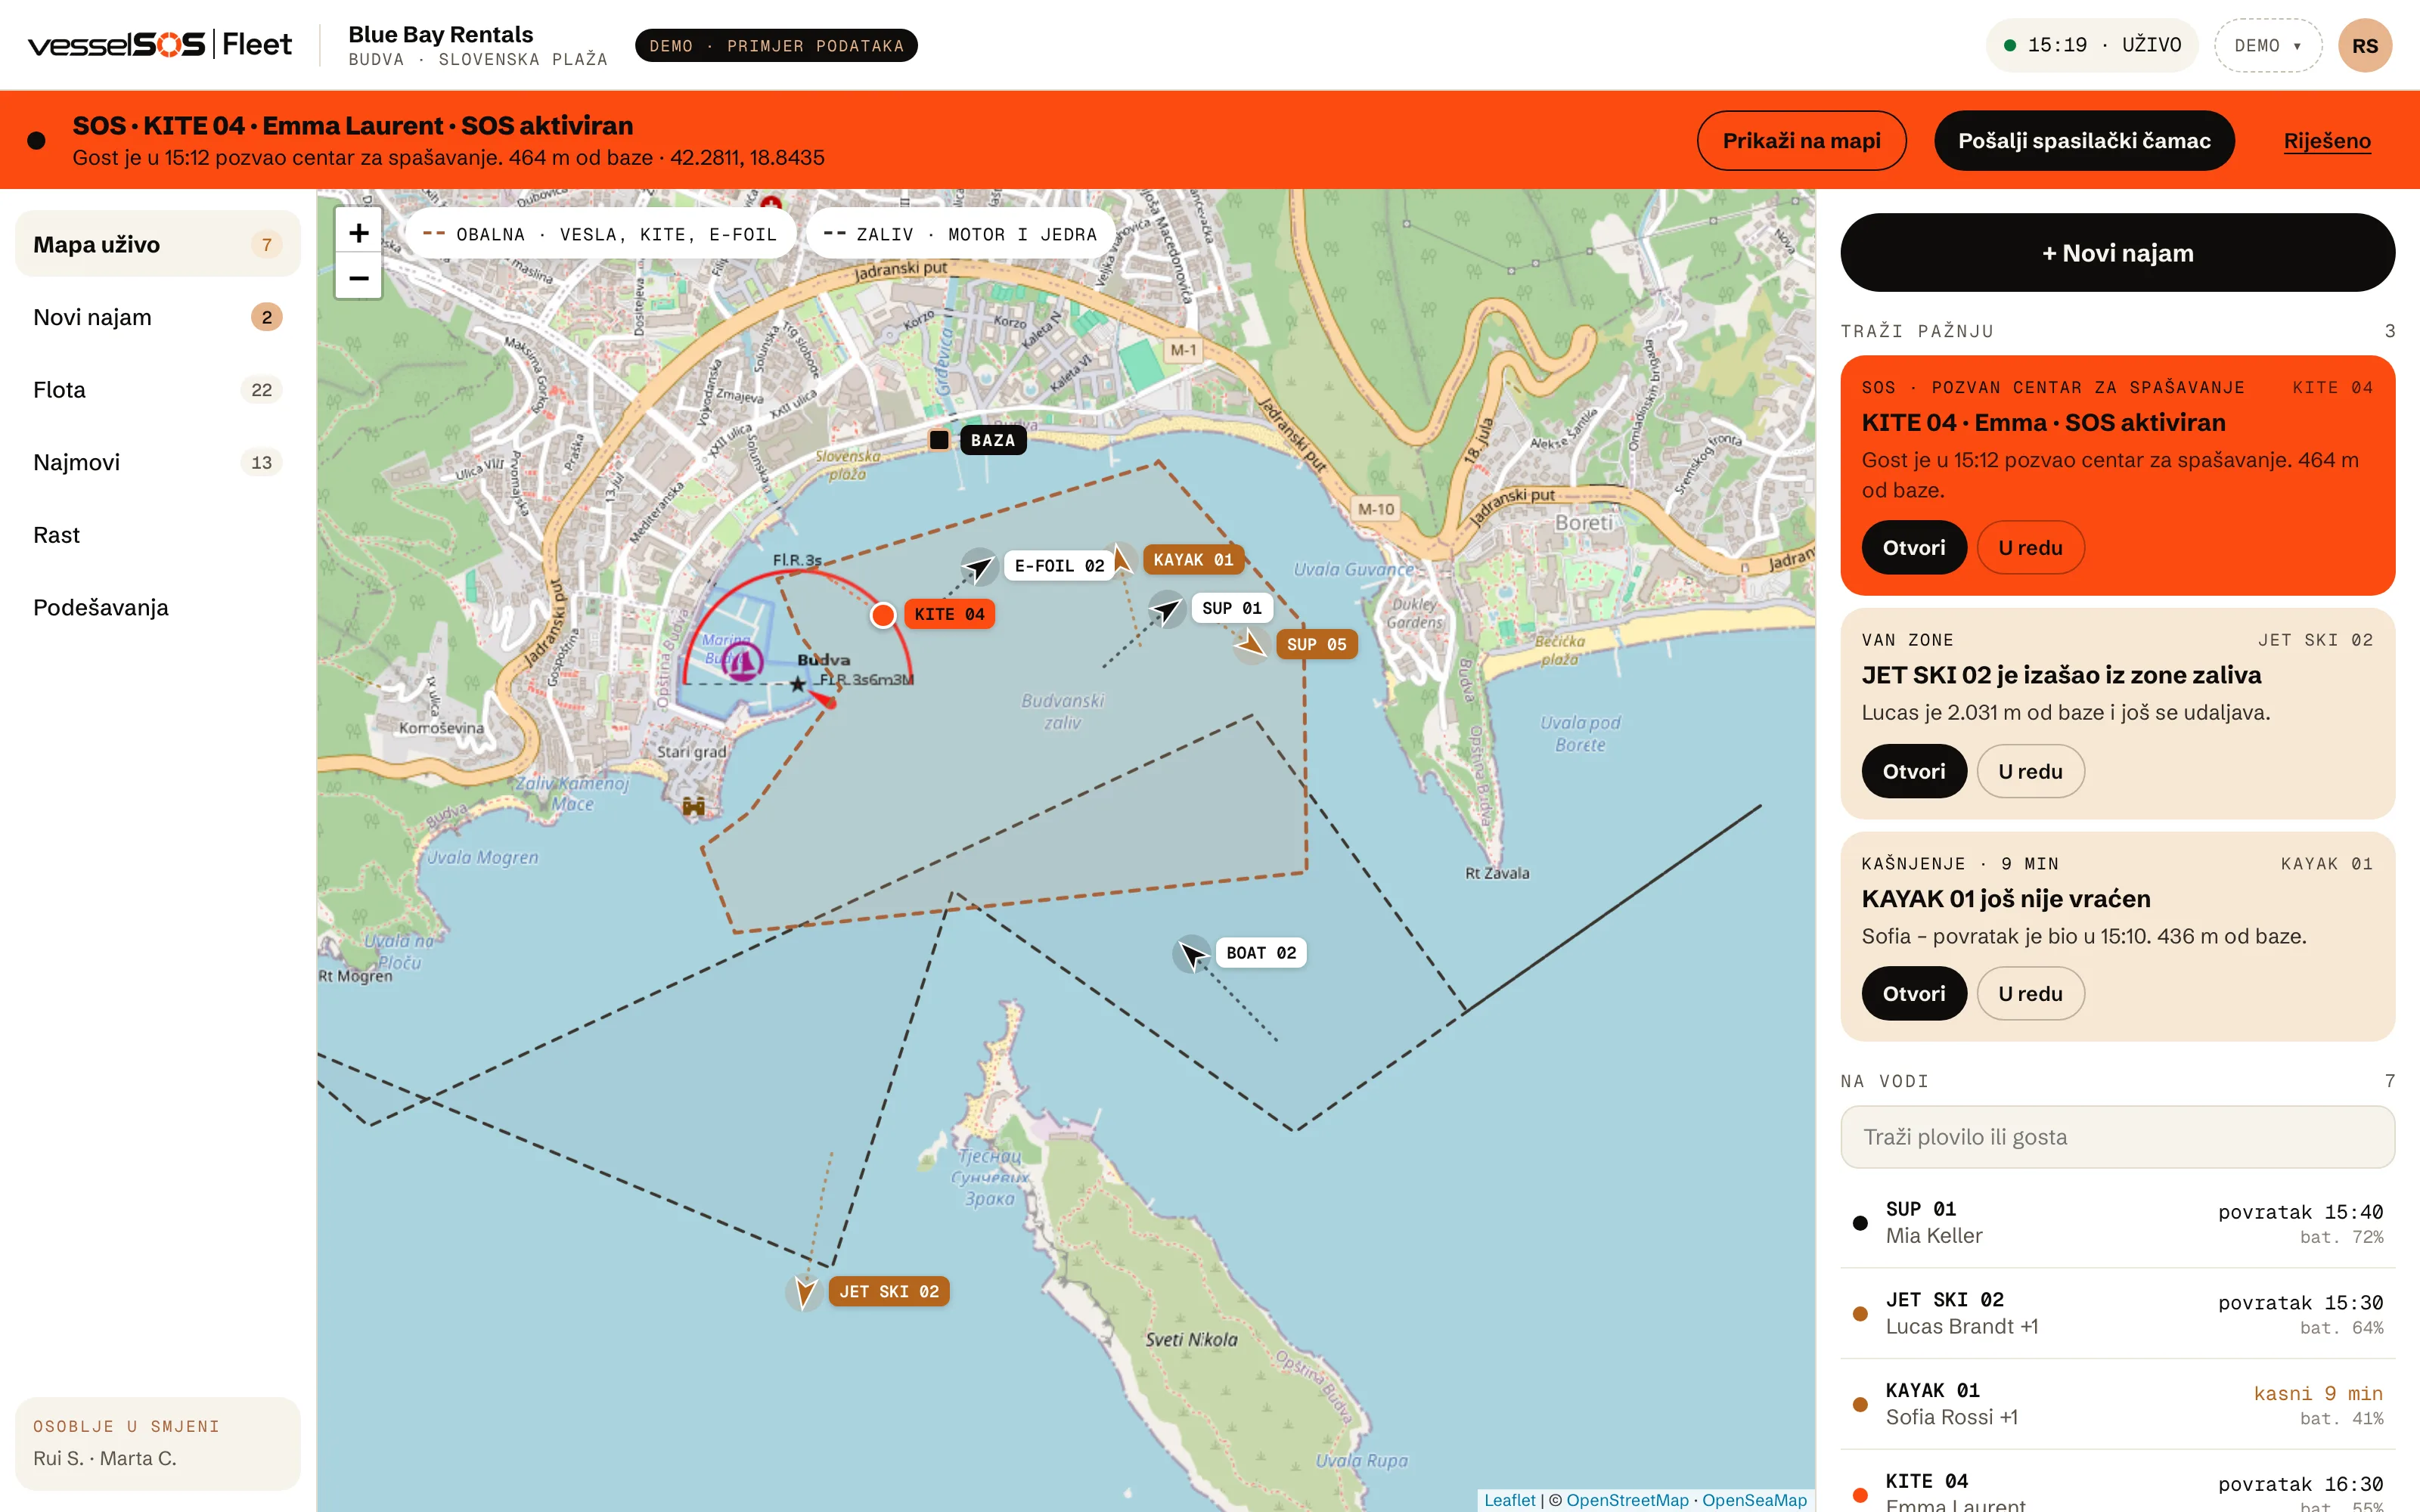
Task: Click the BAZA base square marker
Action: pyautogui.click(x=938, y=440)
